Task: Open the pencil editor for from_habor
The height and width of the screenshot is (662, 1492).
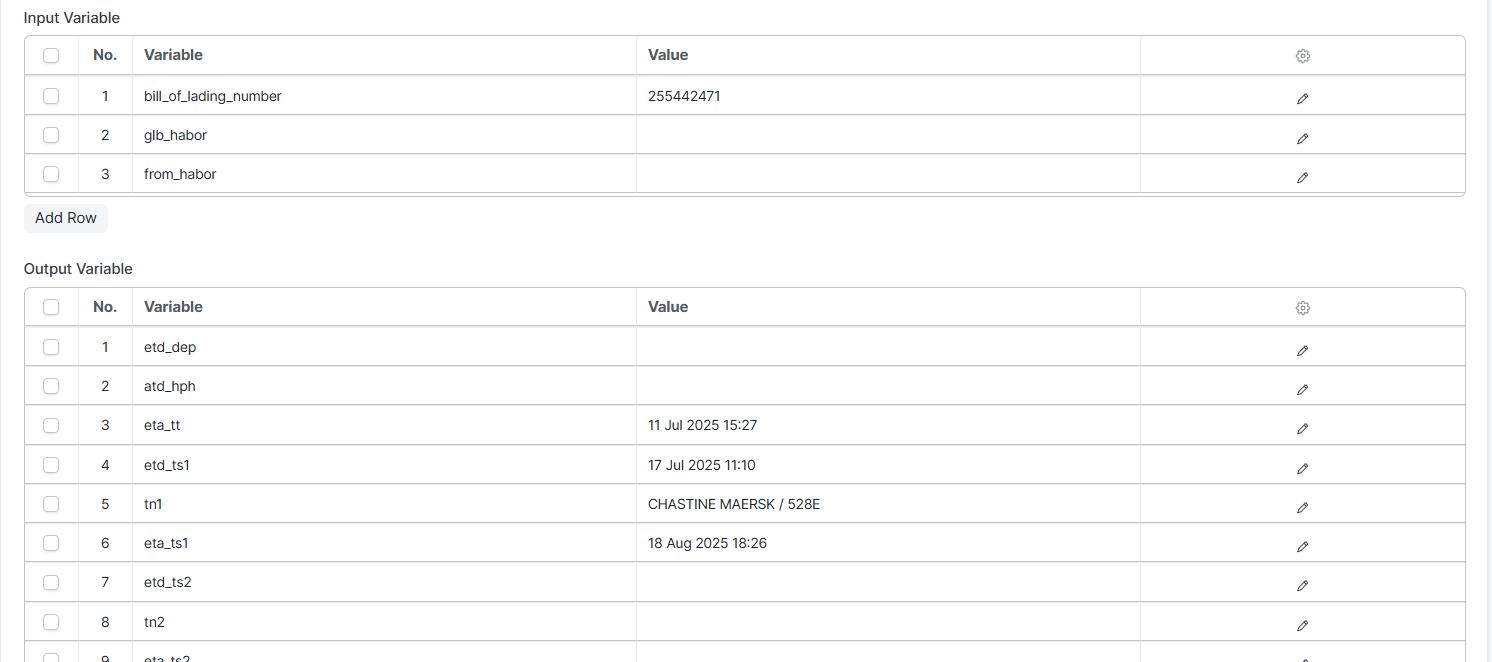Action: tap(1302, 177)
